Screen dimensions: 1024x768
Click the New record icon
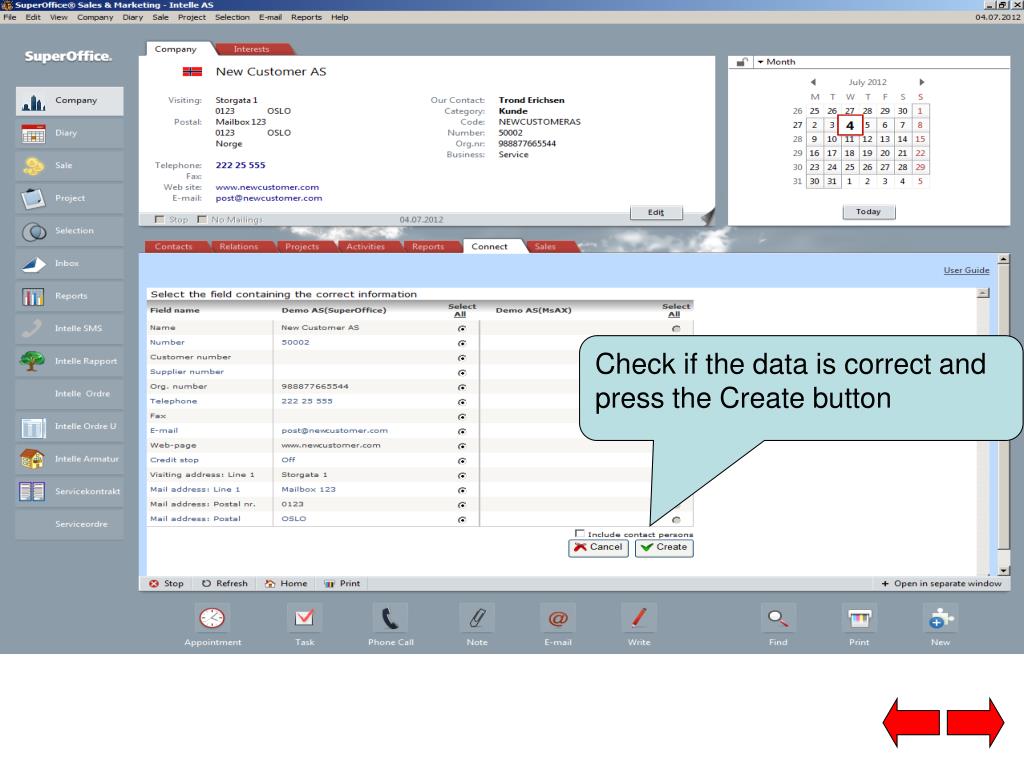940,618
